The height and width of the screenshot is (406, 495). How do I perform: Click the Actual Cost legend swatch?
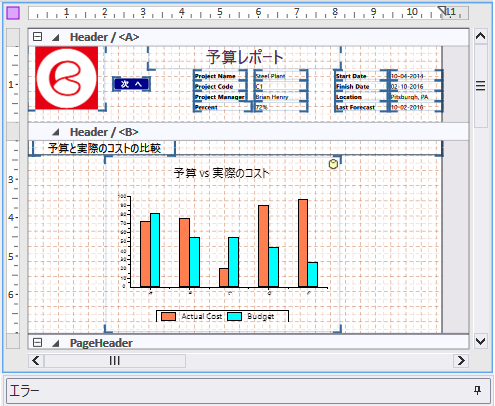click(168, 317)
